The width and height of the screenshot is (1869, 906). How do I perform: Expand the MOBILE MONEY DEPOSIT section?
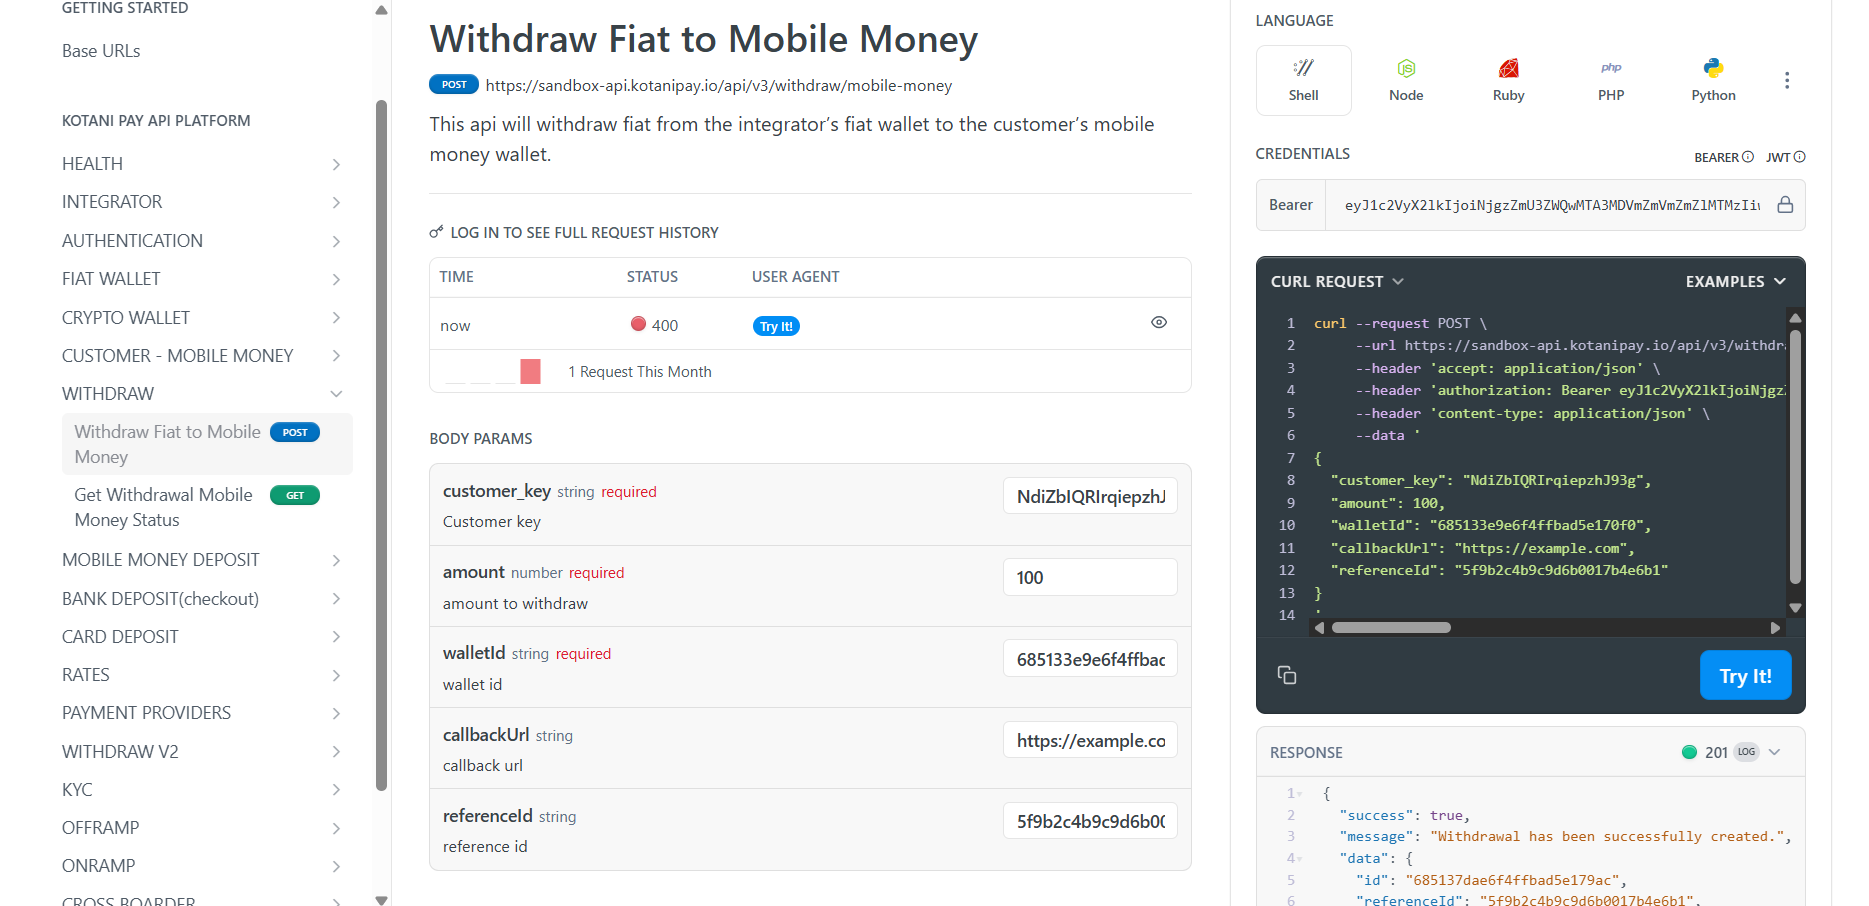tap(202, 560)
